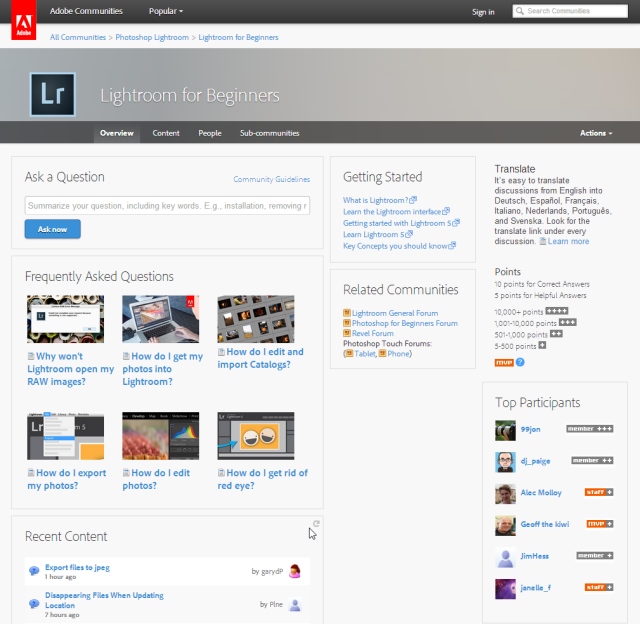The image size is (640, 624).
Task: Click Sign in
Action: [483, 12]
